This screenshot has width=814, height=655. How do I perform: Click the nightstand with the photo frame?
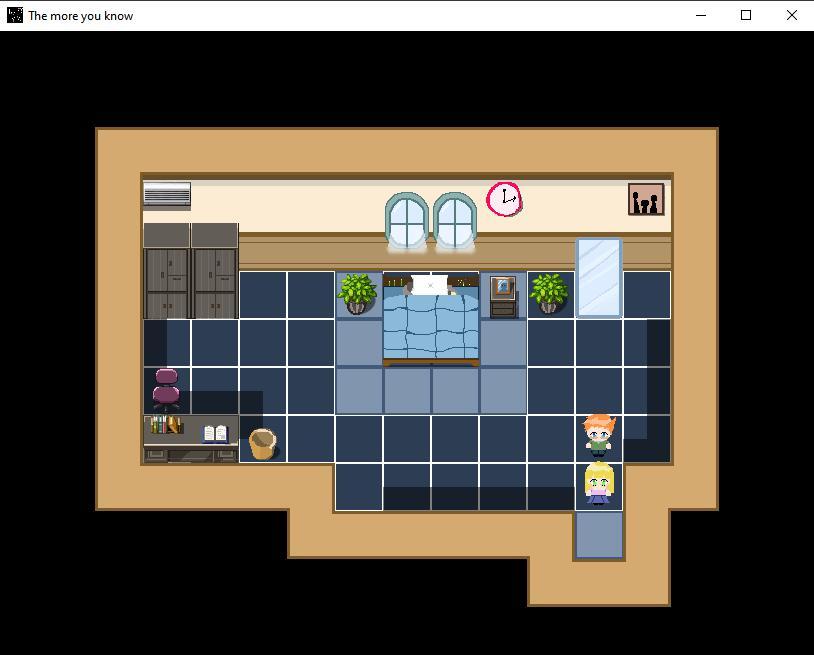[503, 296]
